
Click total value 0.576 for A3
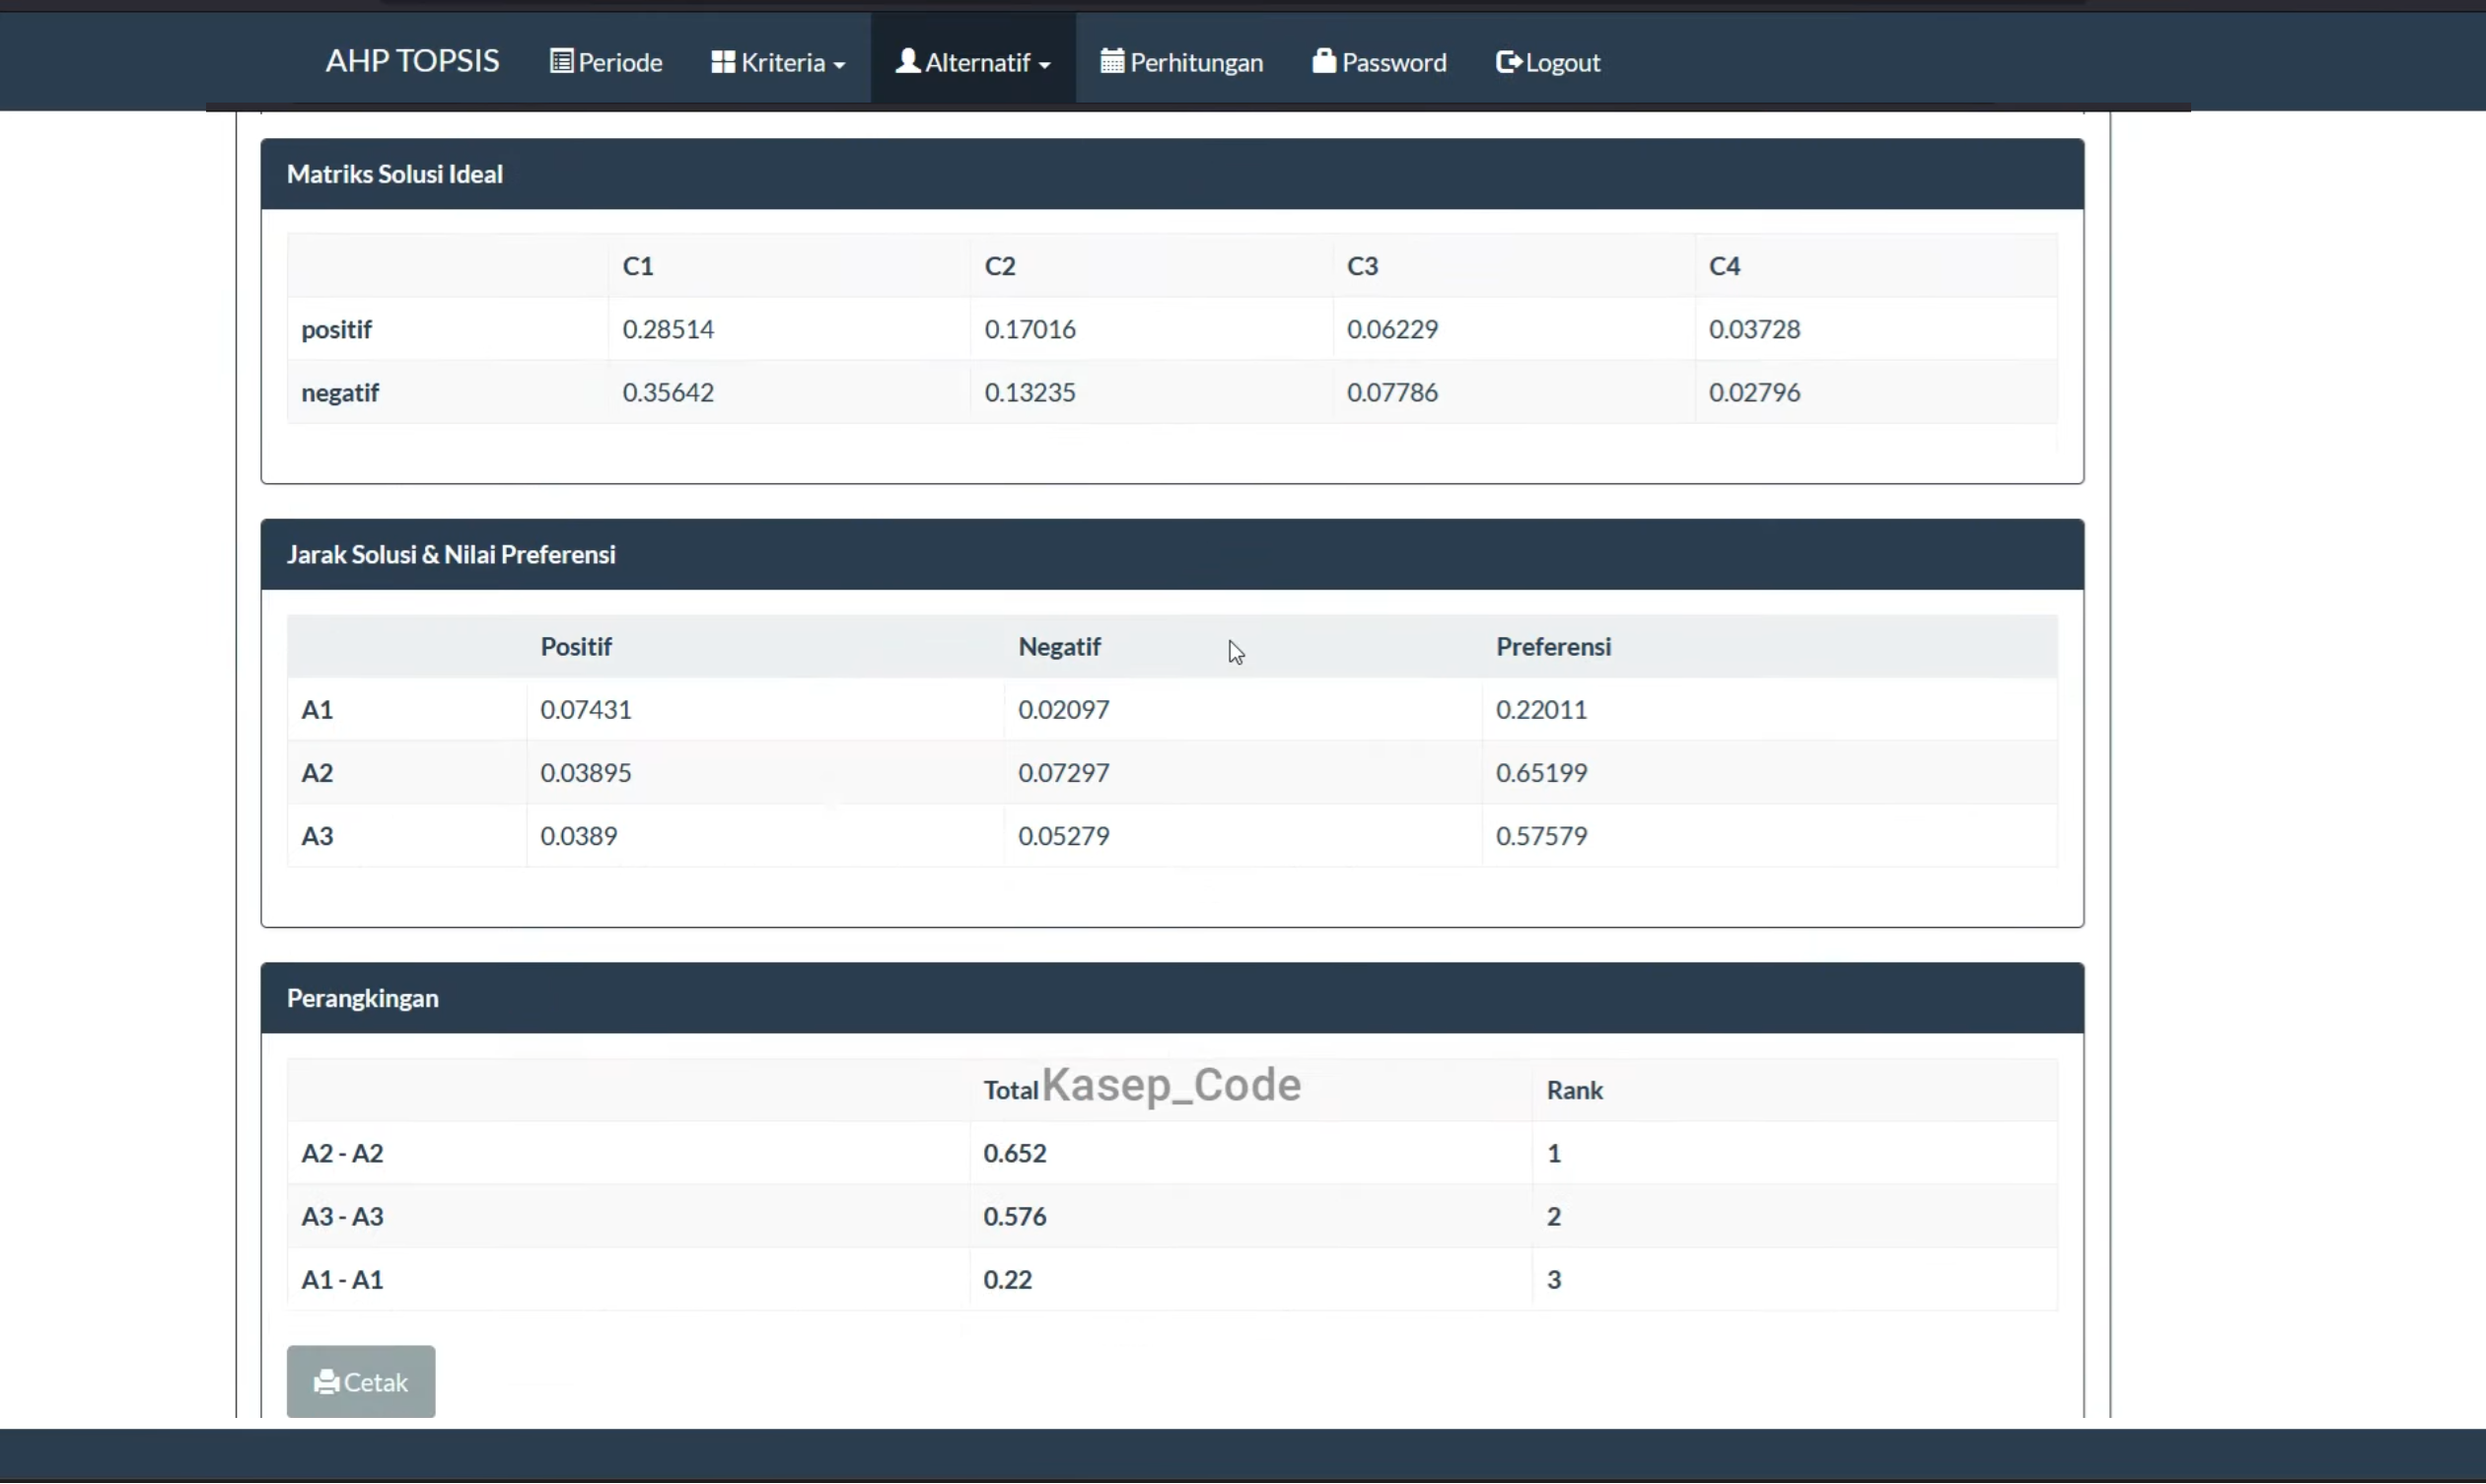pos(1015,1216)
